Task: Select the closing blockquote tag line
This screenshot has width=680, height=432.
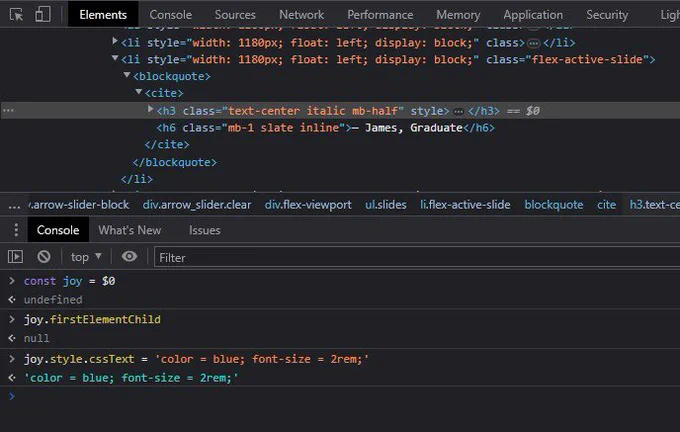Action: (x=174, y=162)
